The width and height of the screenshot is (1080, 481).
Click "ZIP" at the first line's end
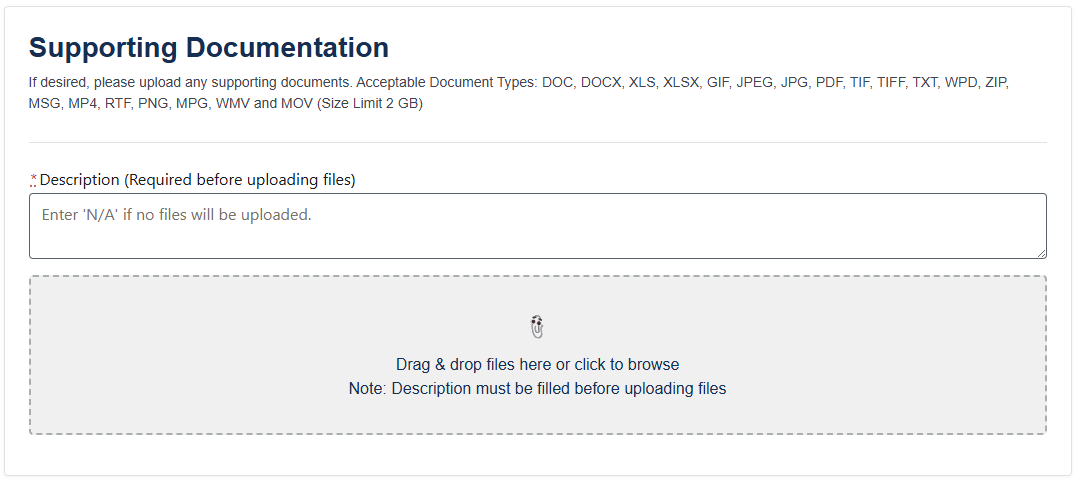pyautogui.click(x=996, y=82)
